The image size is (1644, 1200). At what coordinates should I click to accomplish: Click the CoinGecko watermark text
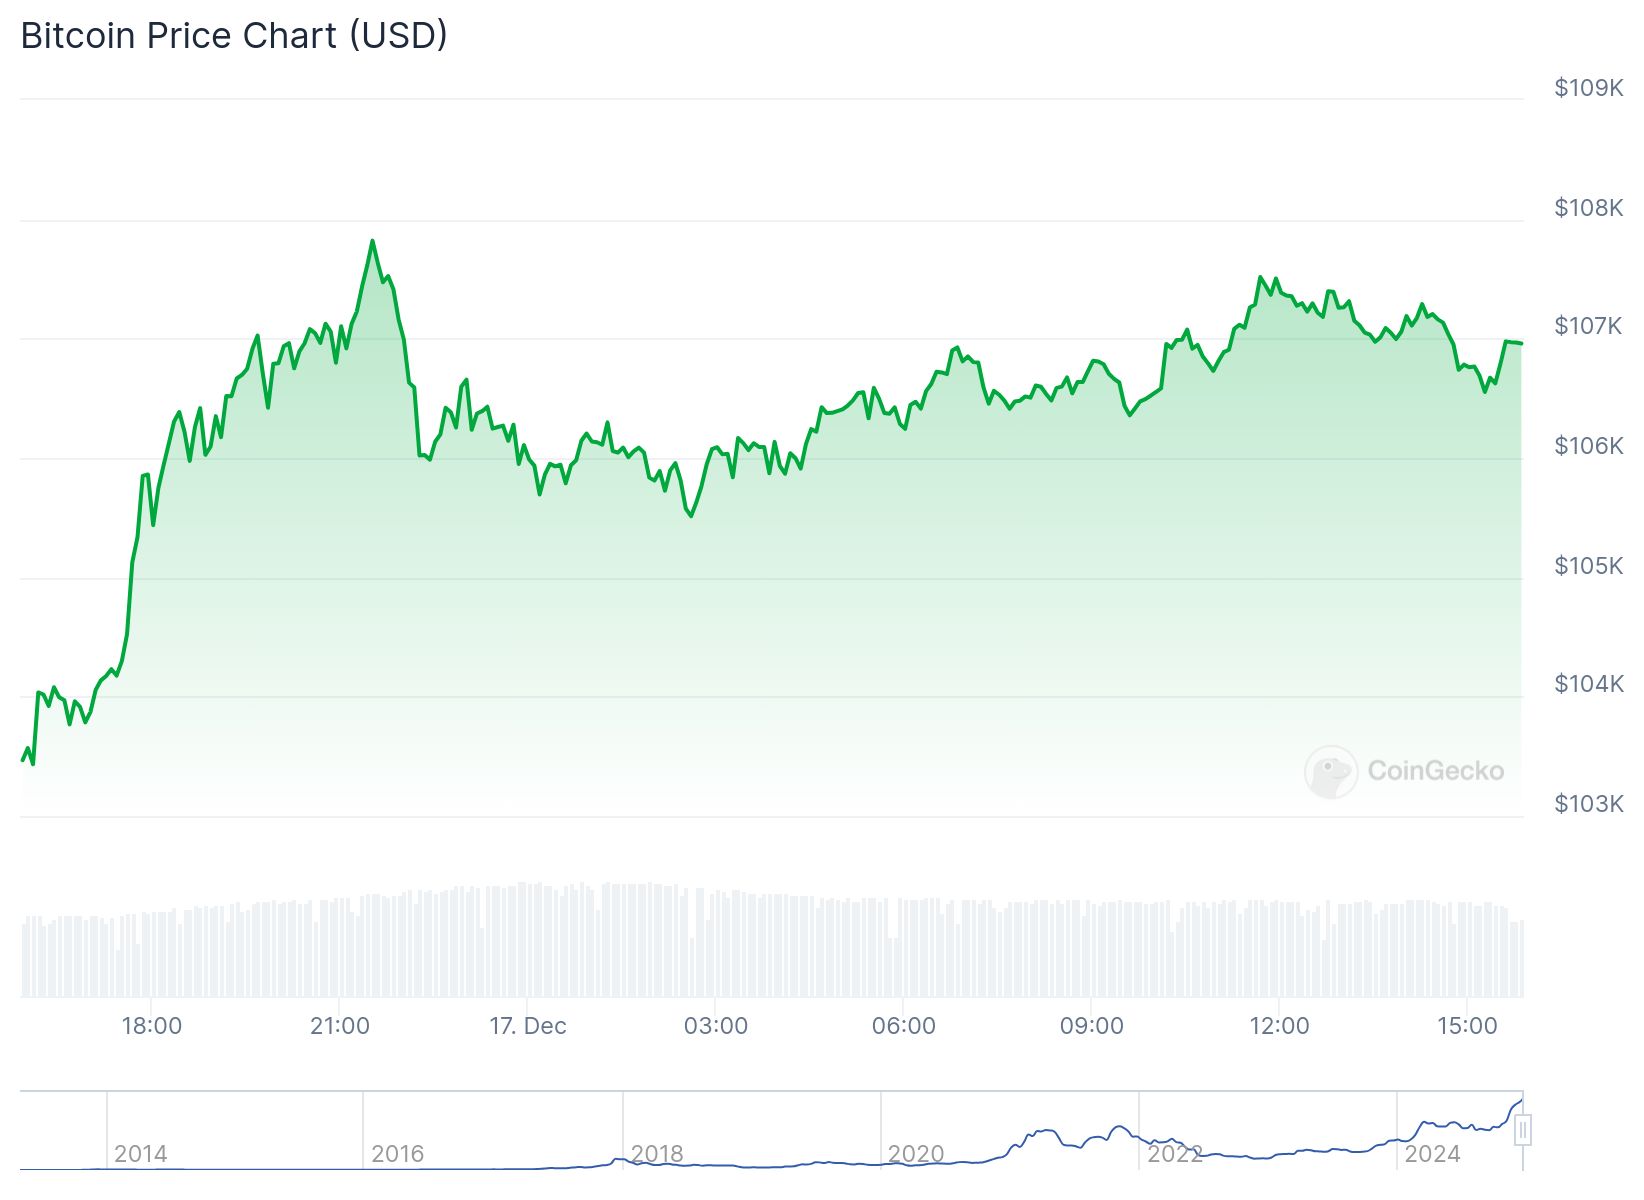(x=1435, y=771)
